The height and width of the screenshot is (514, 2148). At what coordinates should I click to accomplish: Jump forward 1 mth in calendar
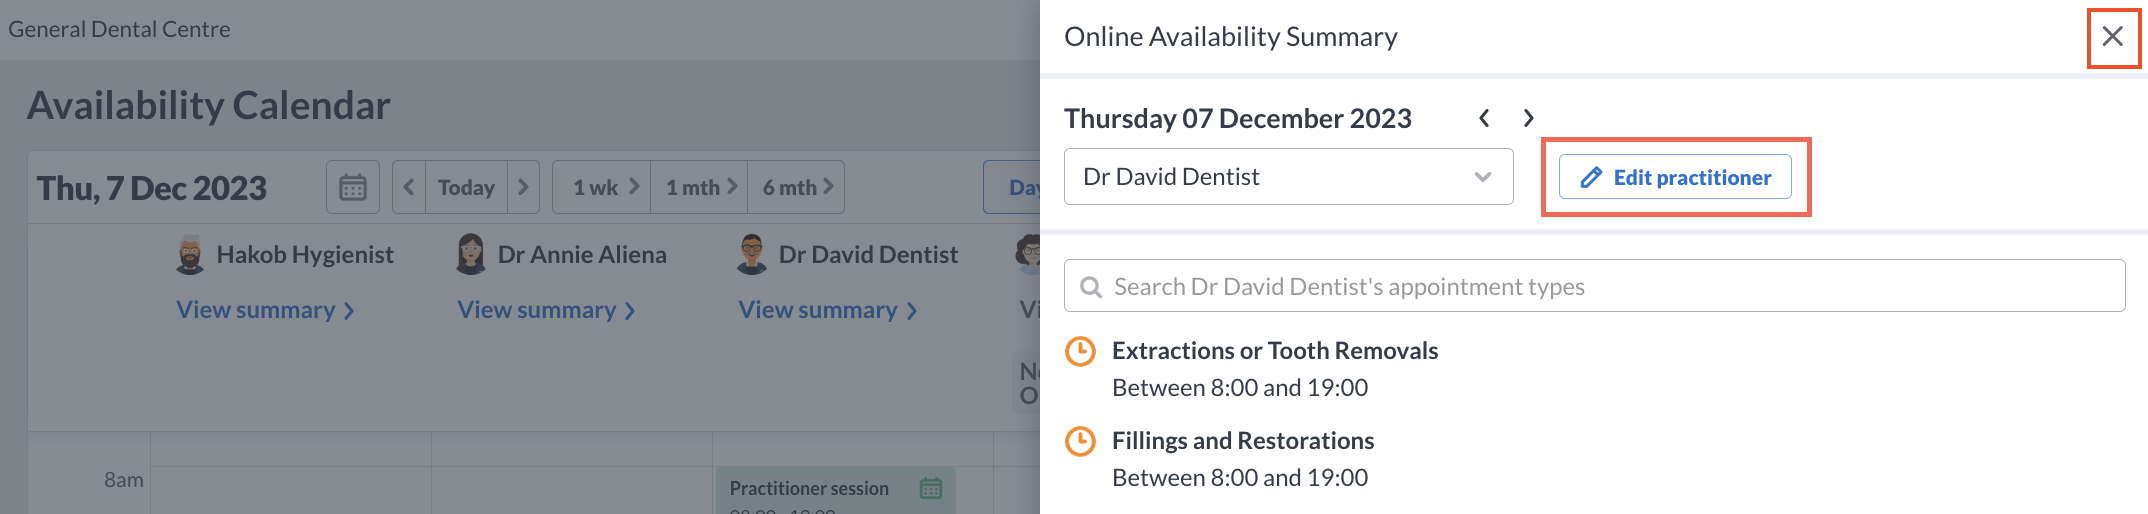tap(699, 187)
